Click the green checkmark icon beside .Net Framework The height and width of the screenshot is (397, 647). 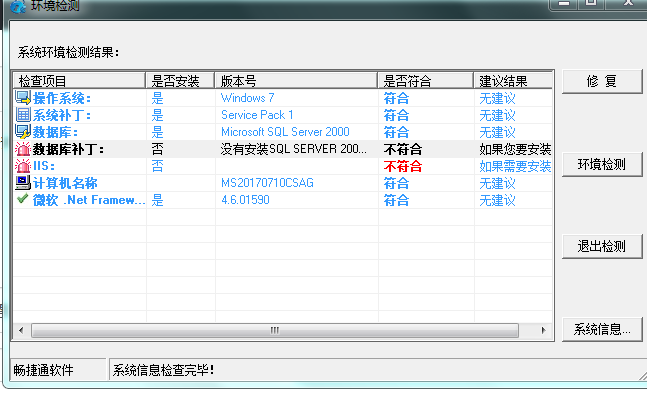click(23, 199)
